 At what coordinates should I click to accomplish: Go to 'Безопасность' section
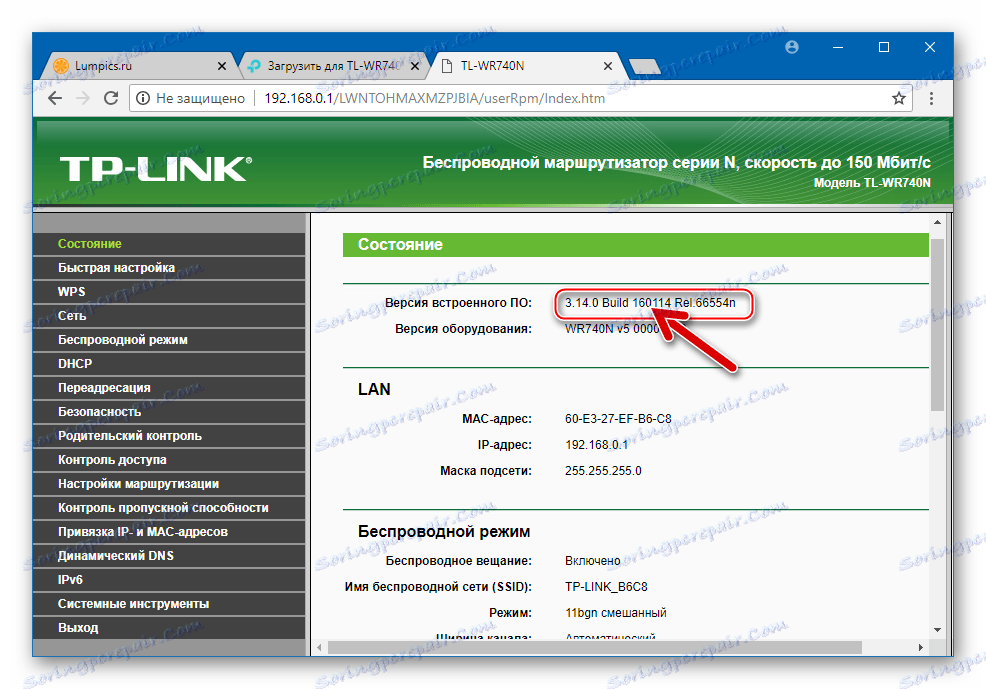click(169, 412)
